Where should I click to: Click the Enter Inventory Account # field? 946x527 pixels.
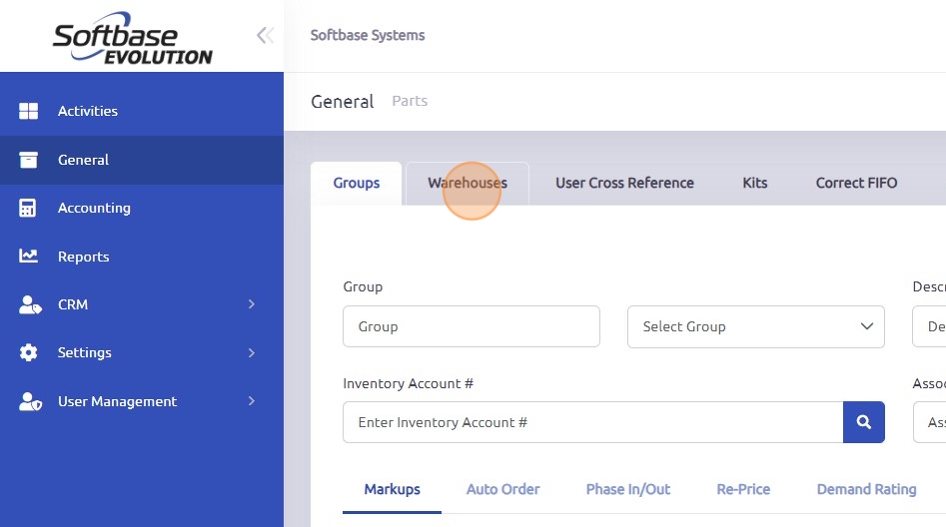click(x=593, y=422)
